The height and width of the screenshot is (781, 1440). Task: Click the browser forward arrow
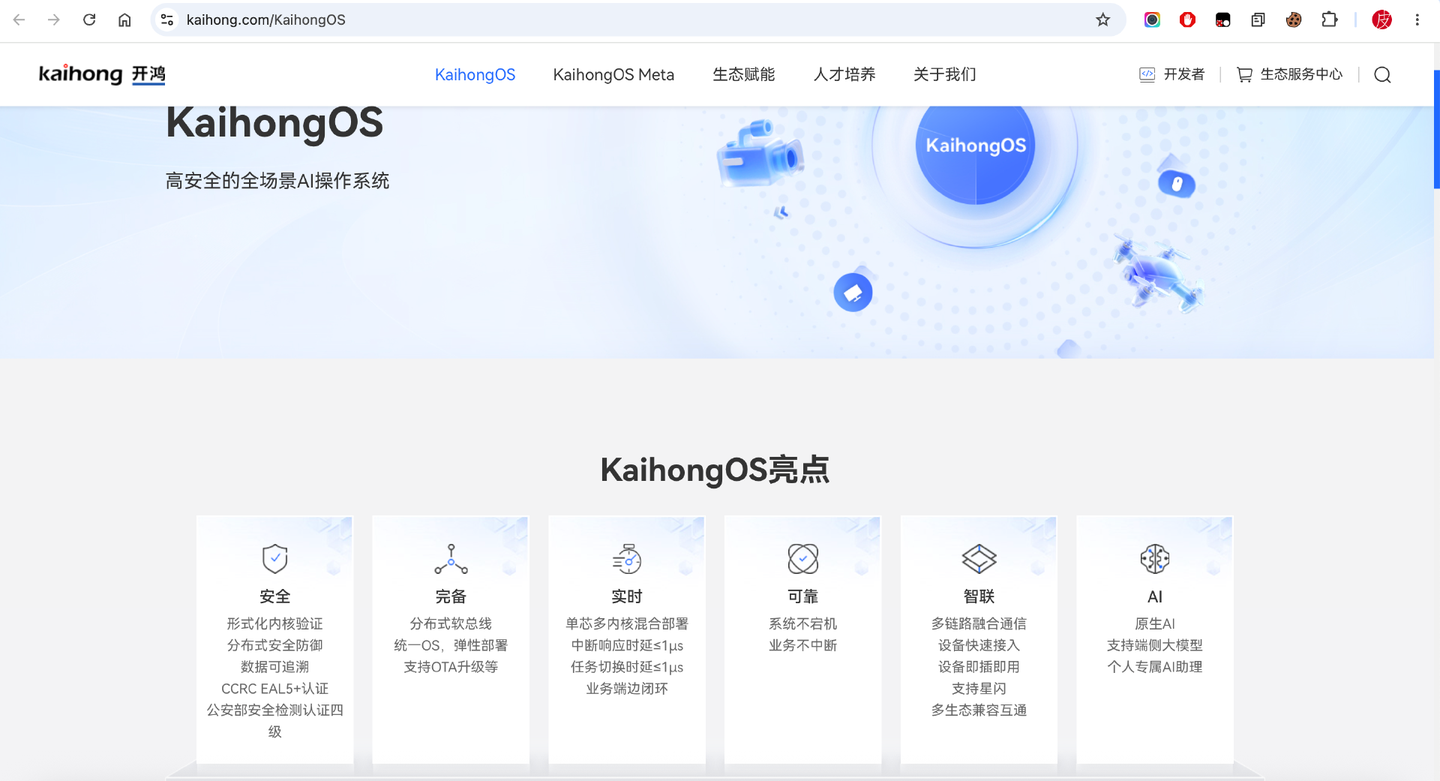point(54,20)
